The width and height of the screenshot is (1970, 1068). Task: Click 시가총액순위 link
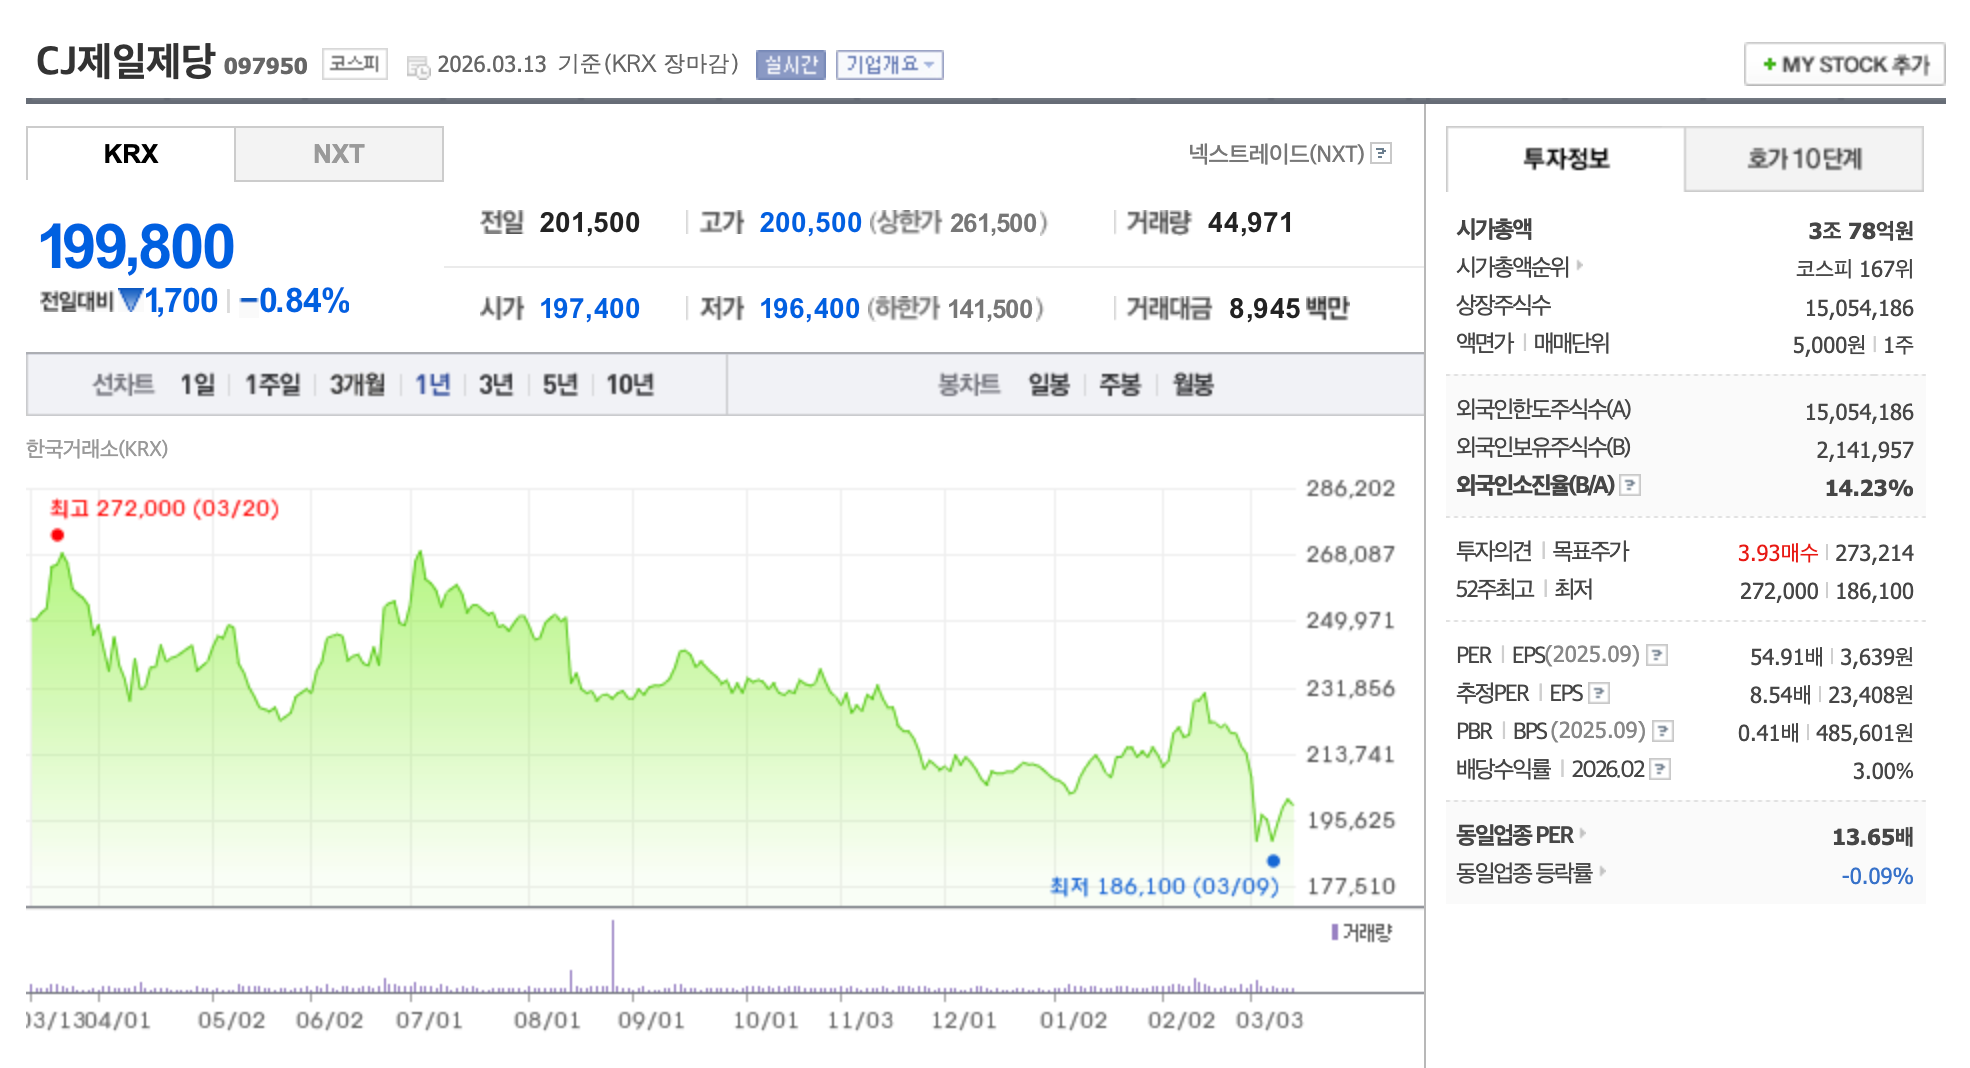point(1513,267)
